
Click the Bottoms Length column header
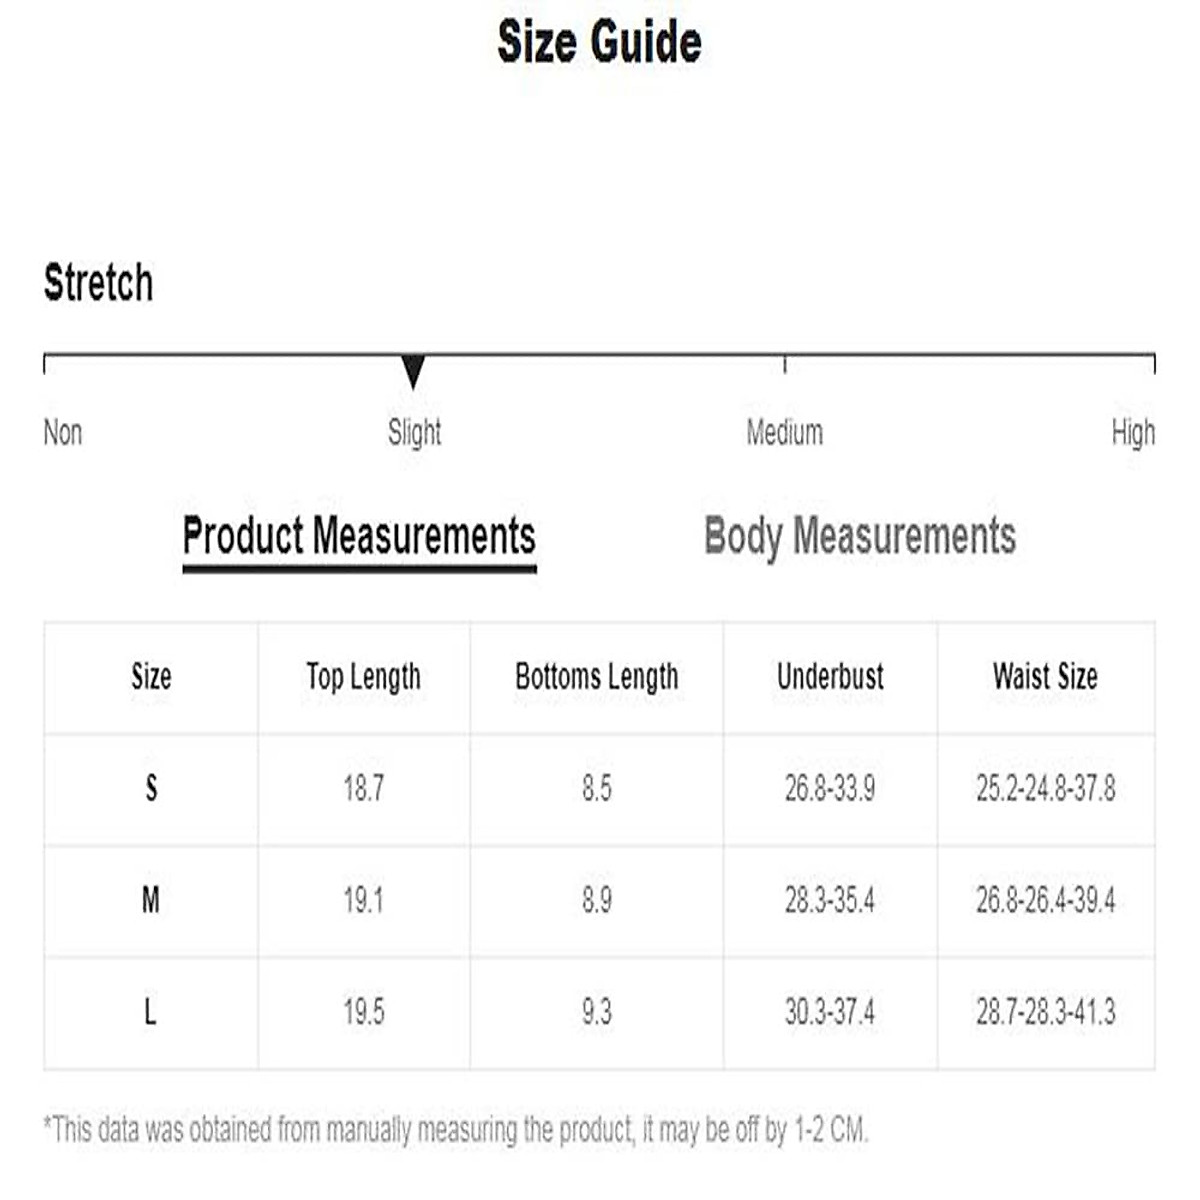click(597, 677)
